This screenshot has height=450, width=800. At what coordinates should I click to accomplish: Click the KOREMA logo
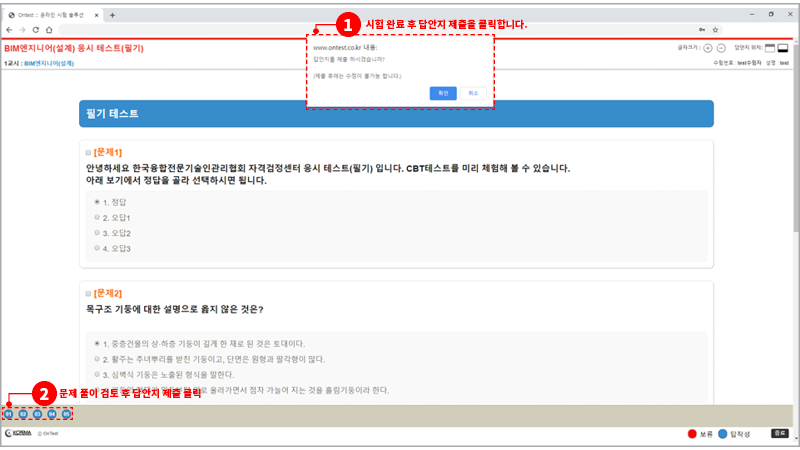tap(18, 433)
